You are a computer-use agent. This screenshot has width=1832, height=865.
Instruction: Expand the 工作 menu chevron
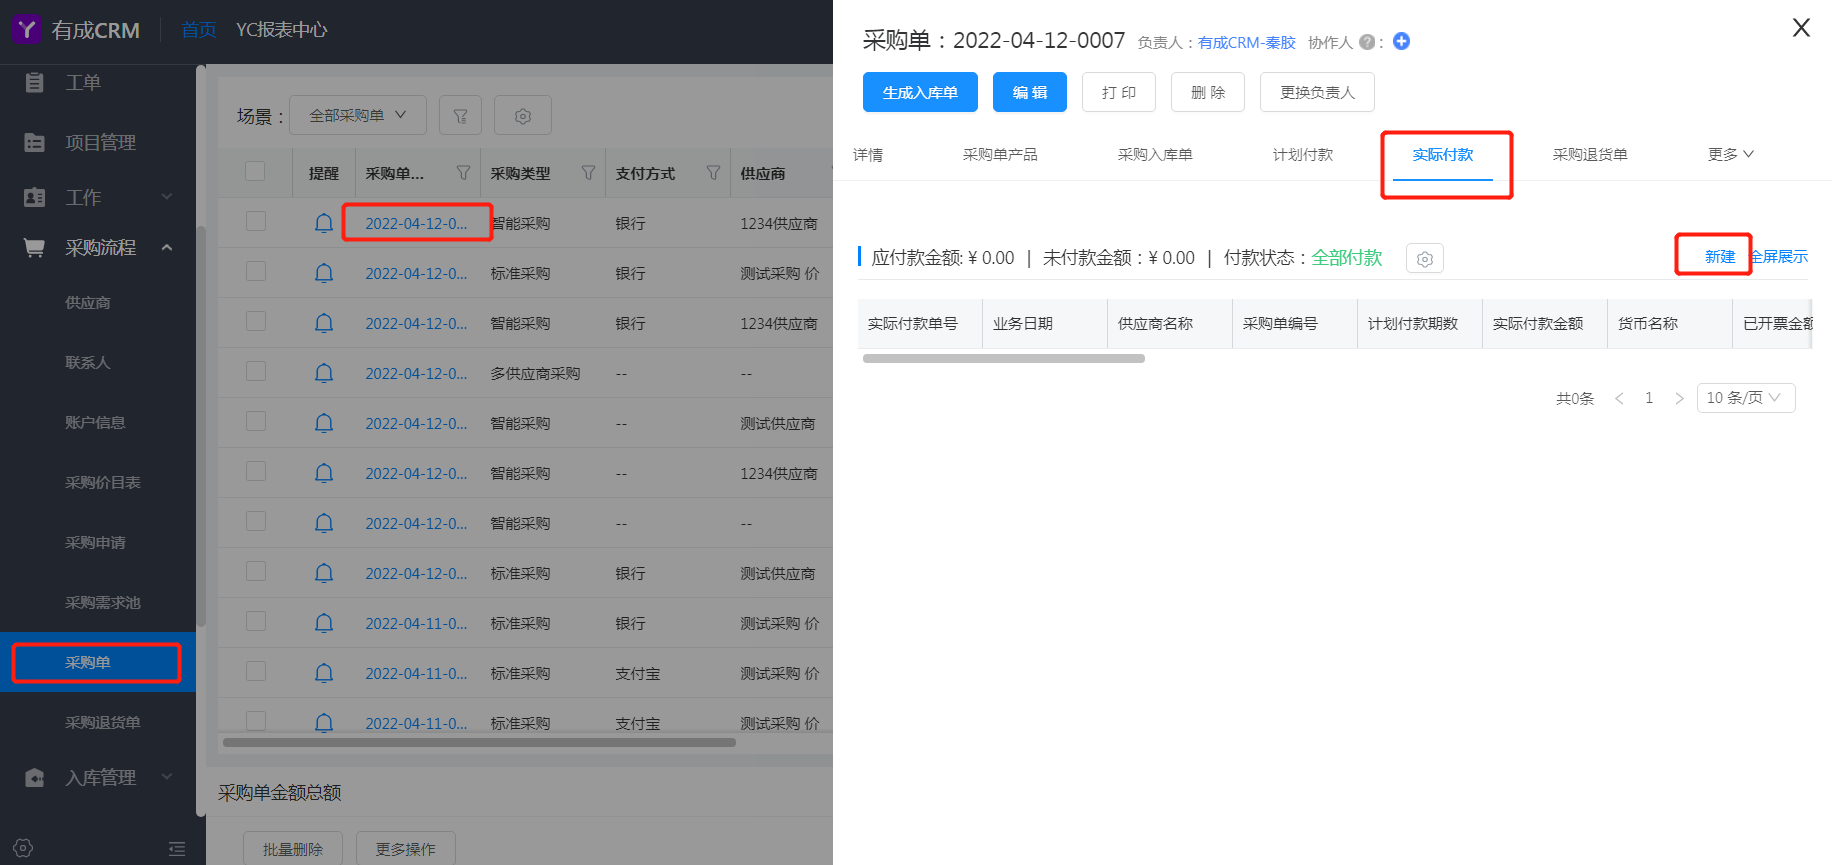[167, 197]
